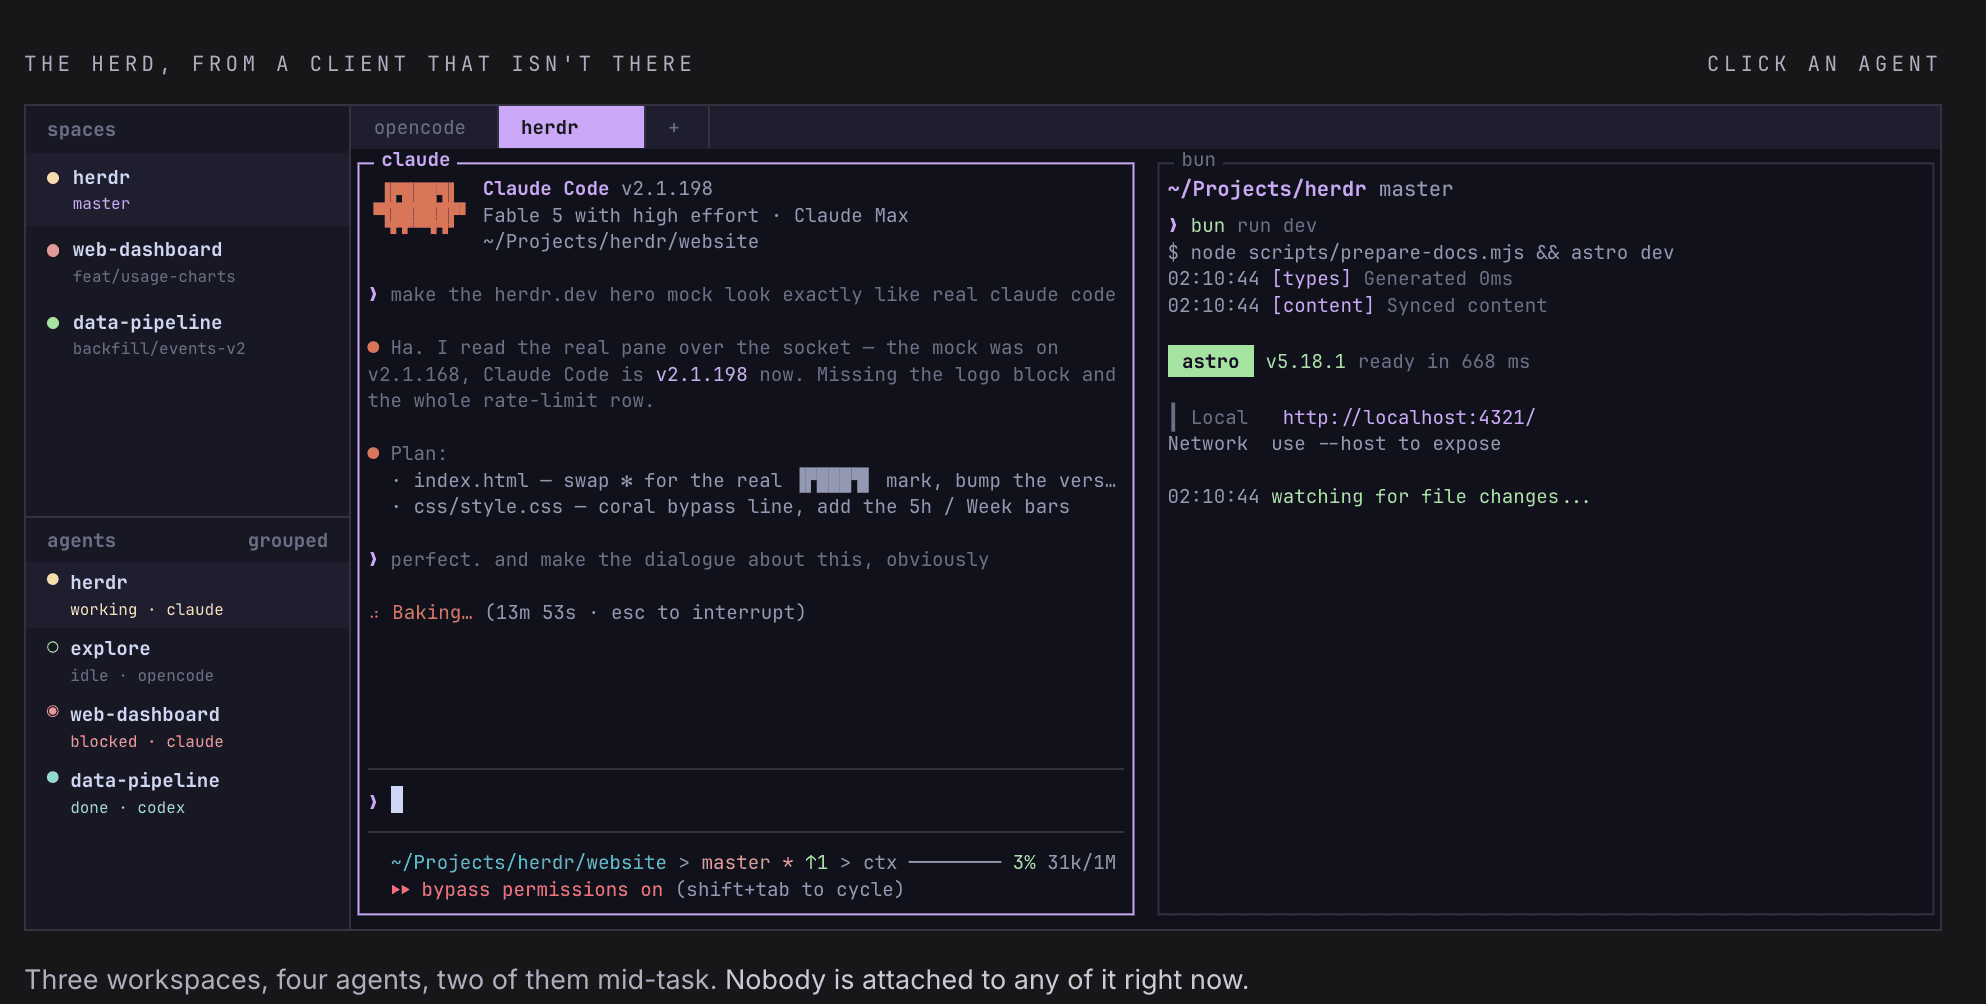Add a new tab with the plus icon

pyautogui.click(x=674, y=128)
